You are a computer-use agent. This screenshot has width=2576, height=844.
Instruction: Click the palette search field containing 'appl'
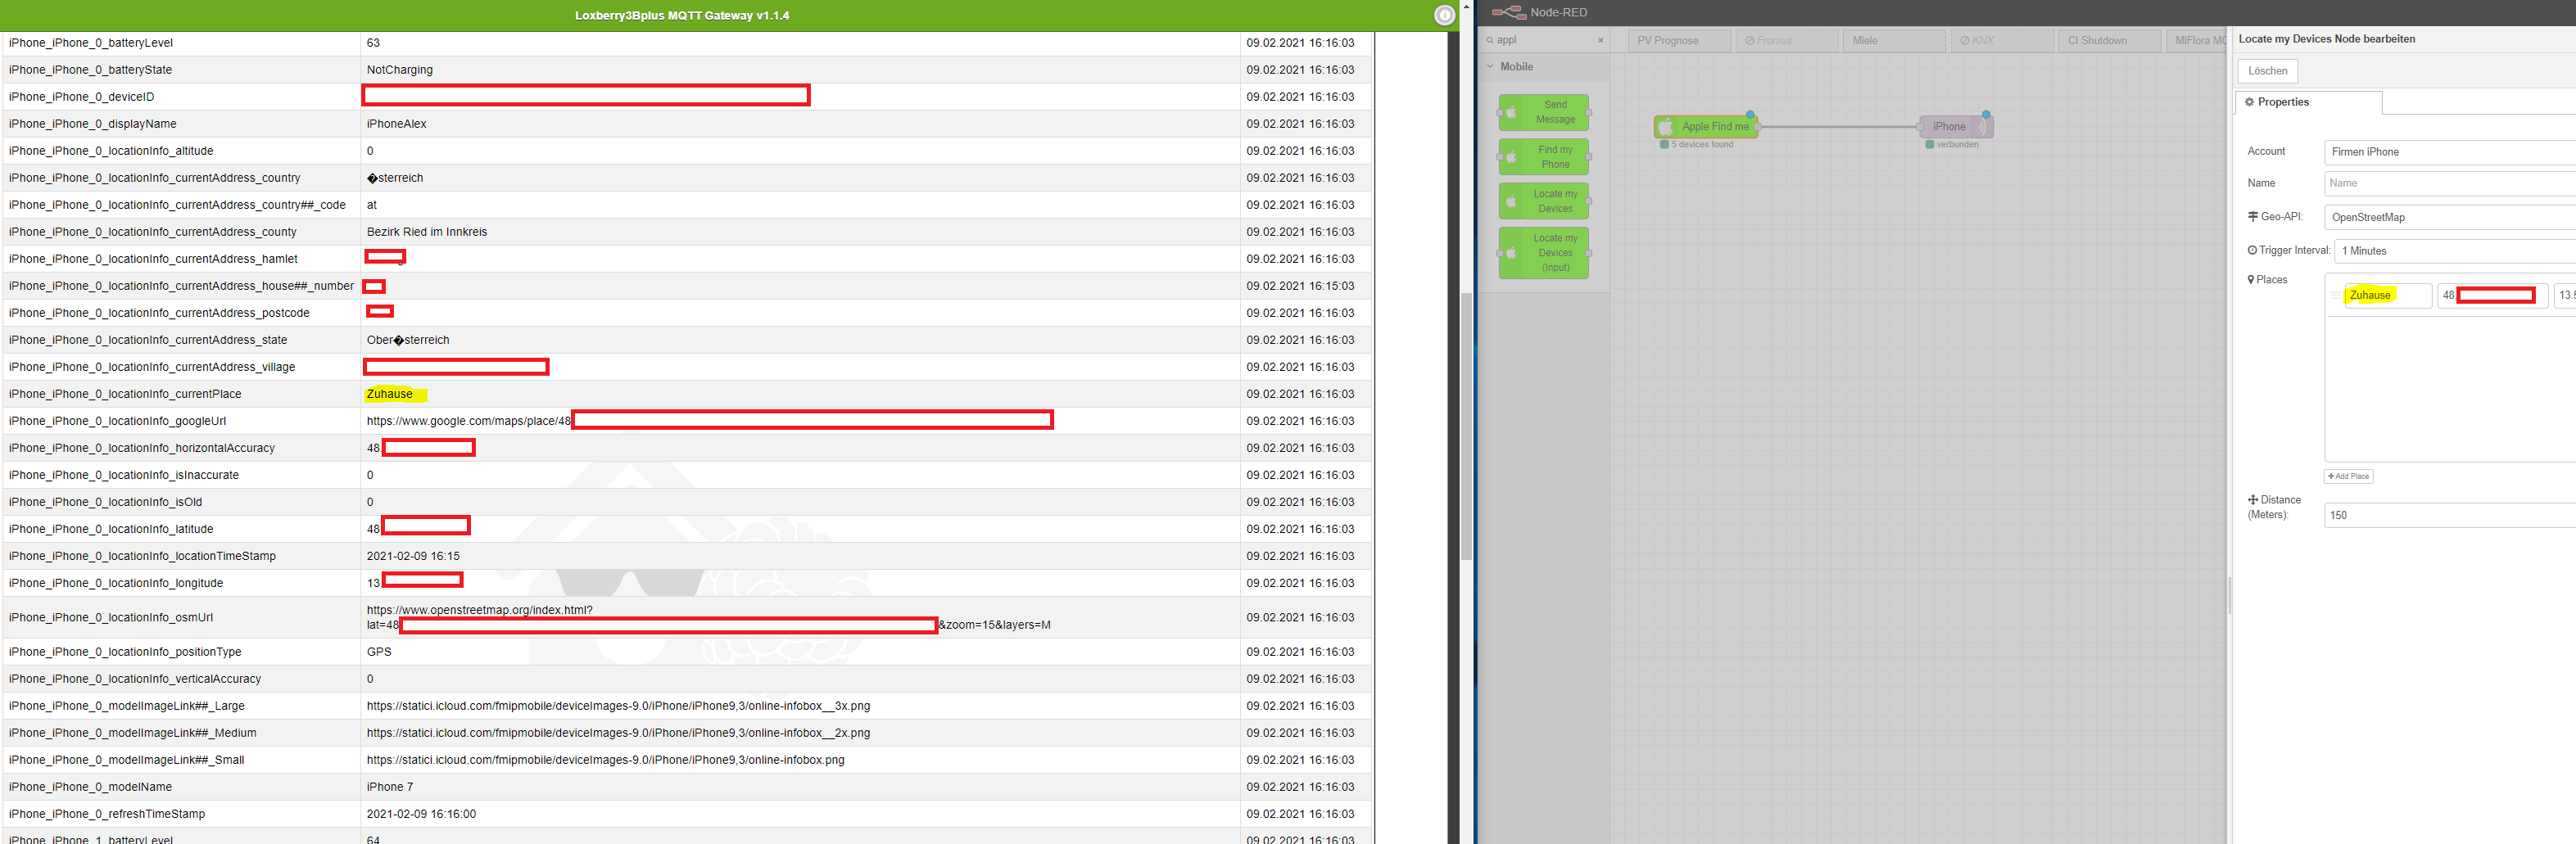click(x=1544, y=41)
